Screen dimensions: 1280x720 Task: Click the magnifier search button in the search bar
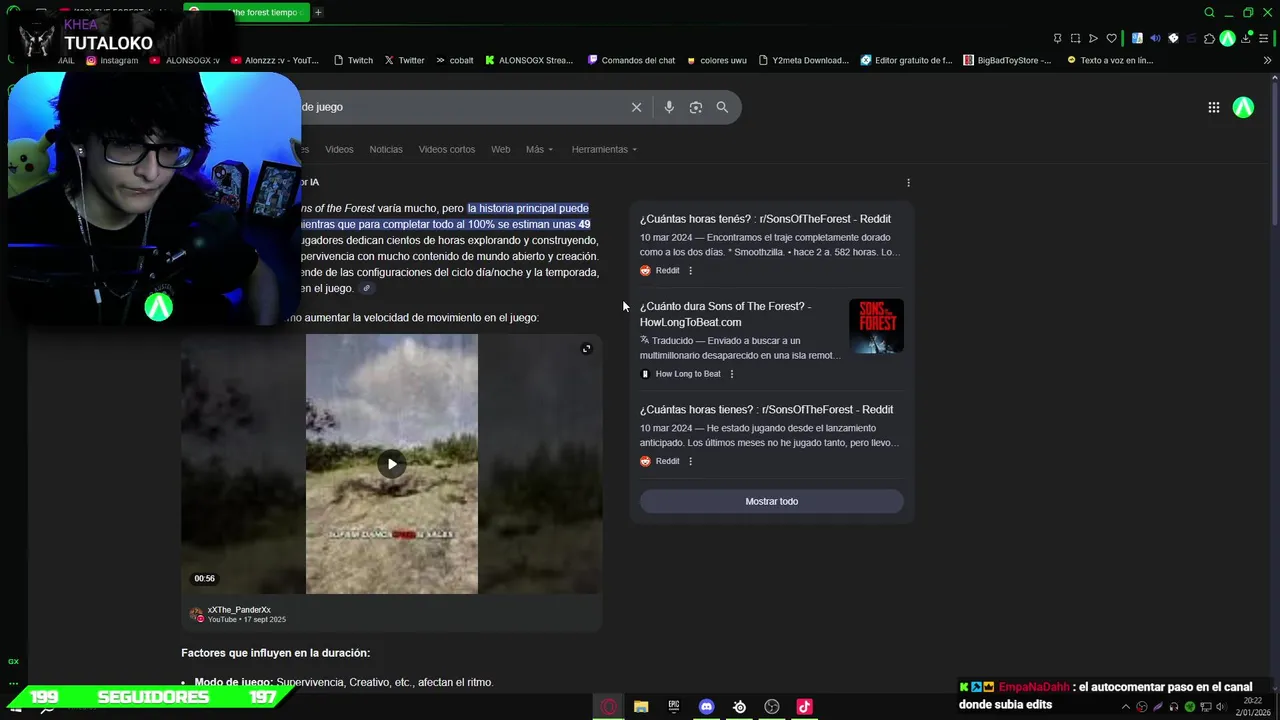tap(722, 107)
